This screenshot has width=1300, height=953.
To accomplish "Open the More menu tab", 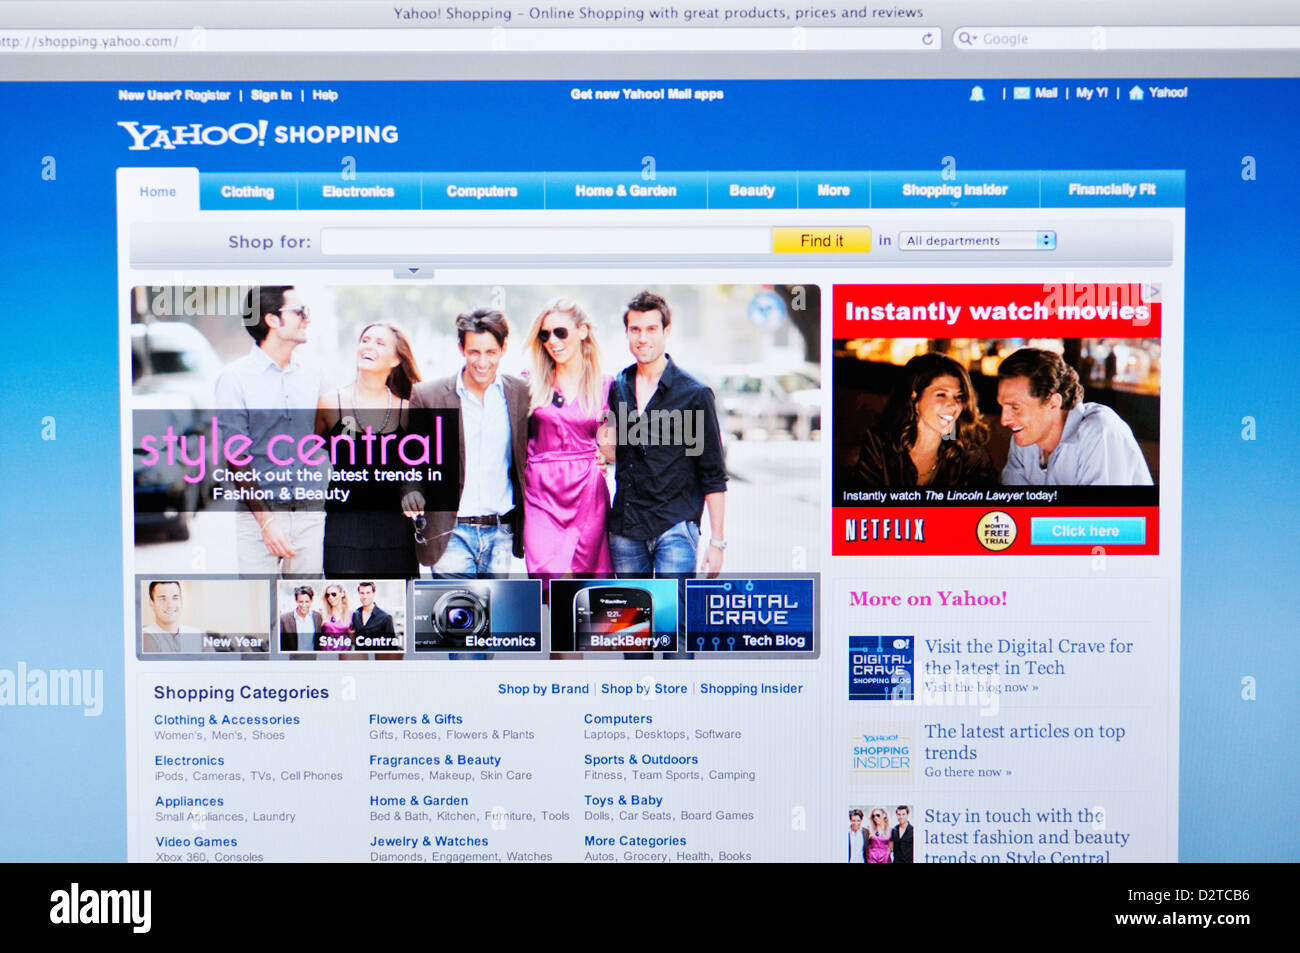I will tap(833, 190).
